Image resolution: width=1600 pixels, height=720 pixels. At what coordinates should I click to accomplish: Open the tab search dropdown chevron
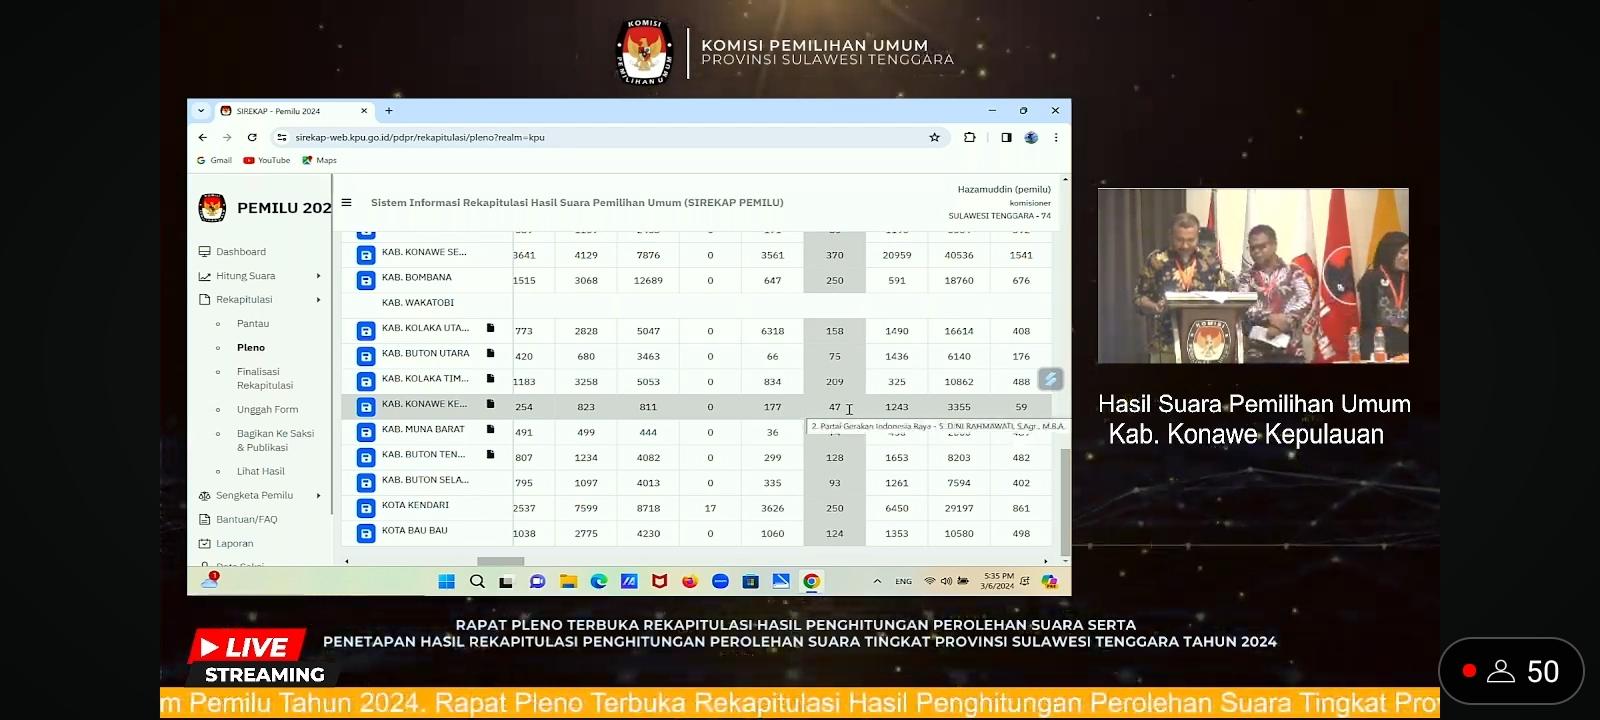[201, 111]
